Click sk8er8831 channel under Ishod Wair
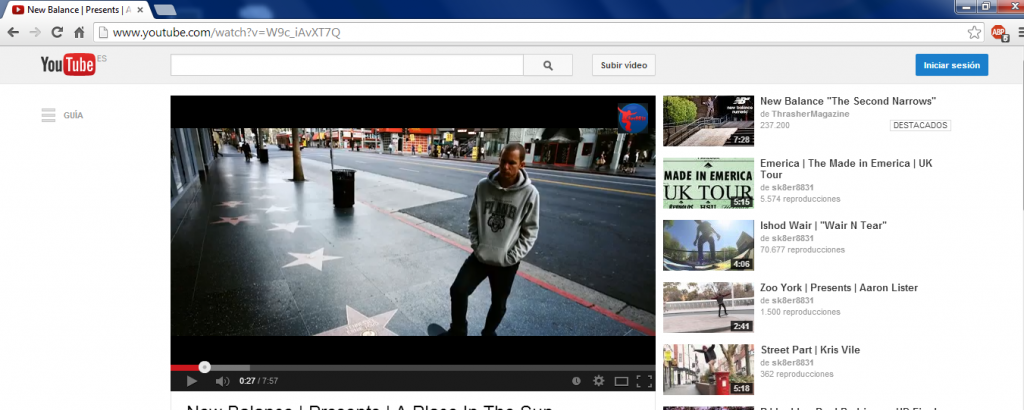Screen dimensions: 1024x410 792,238
